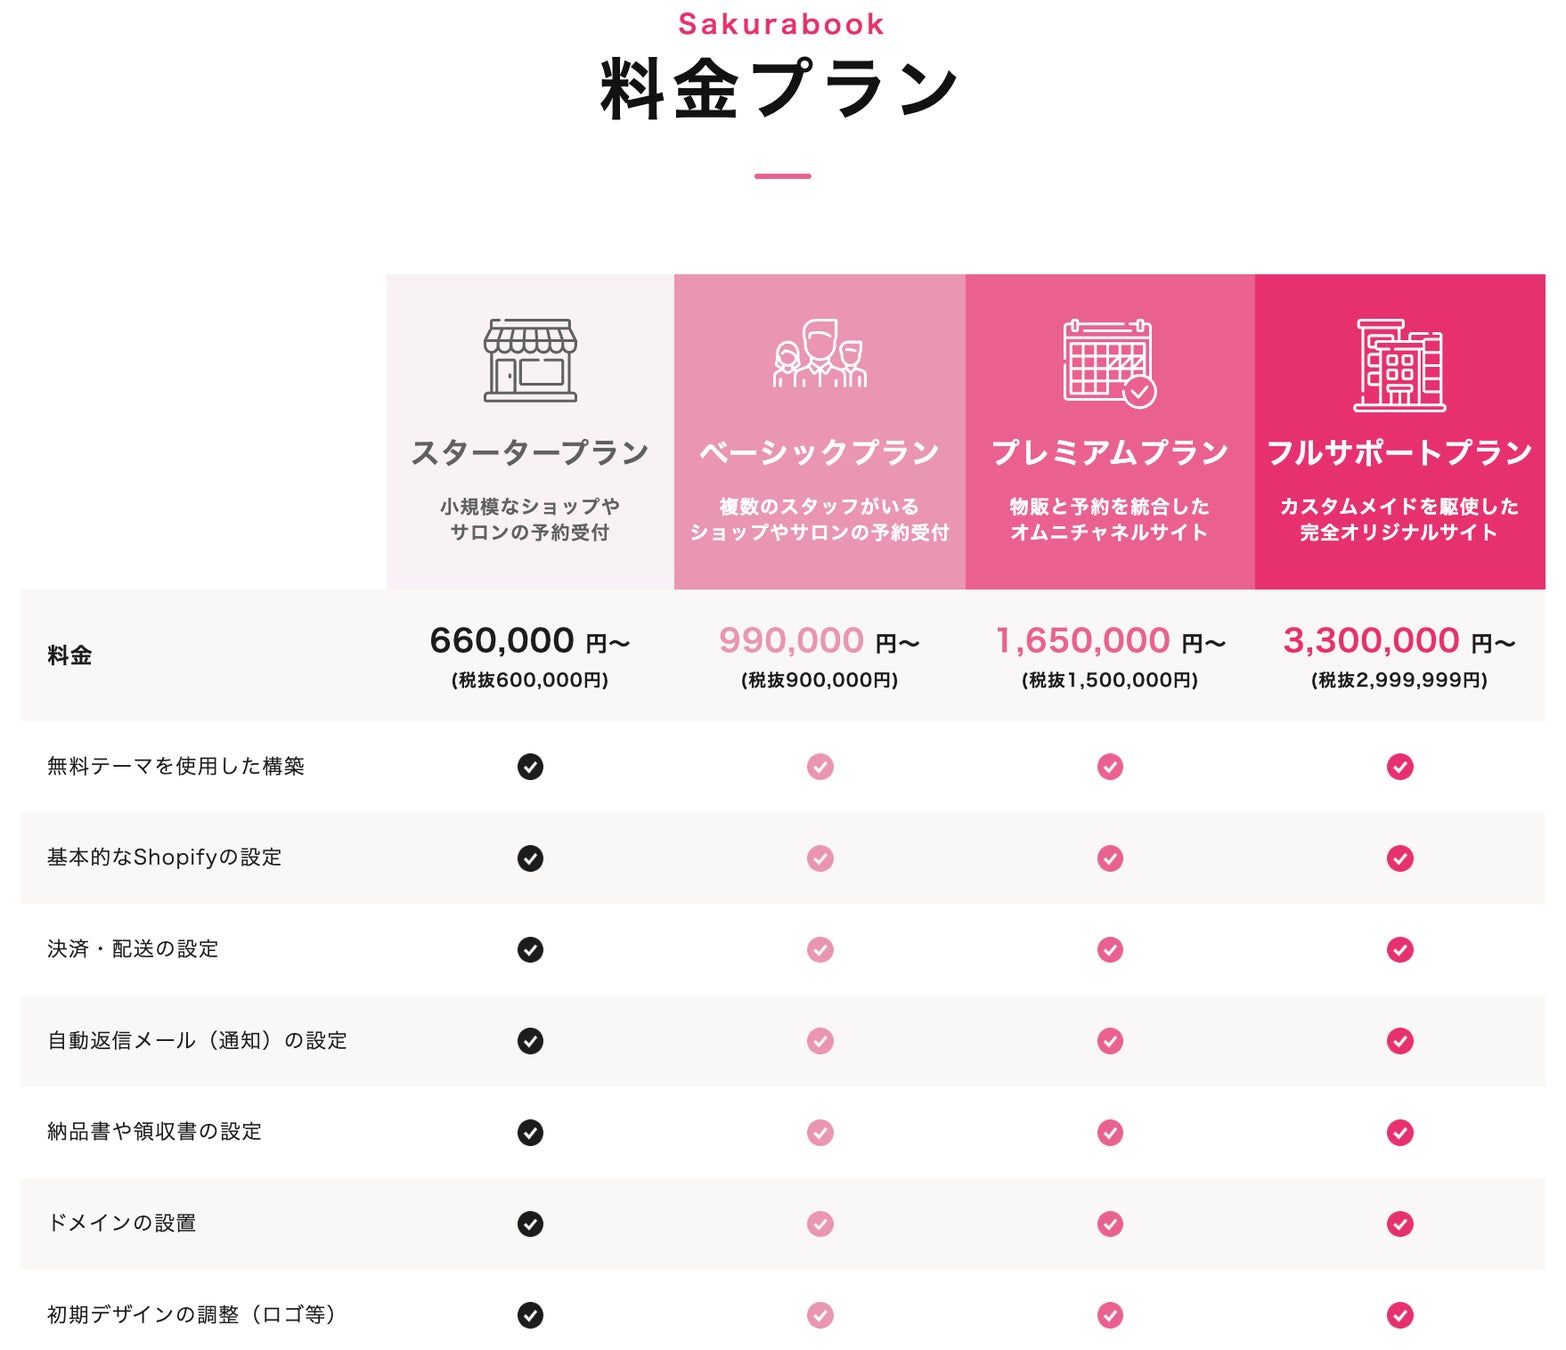Select the ベーシックプラン column heading
This screenshot has width=1566, height=1350.
point(820,453)
